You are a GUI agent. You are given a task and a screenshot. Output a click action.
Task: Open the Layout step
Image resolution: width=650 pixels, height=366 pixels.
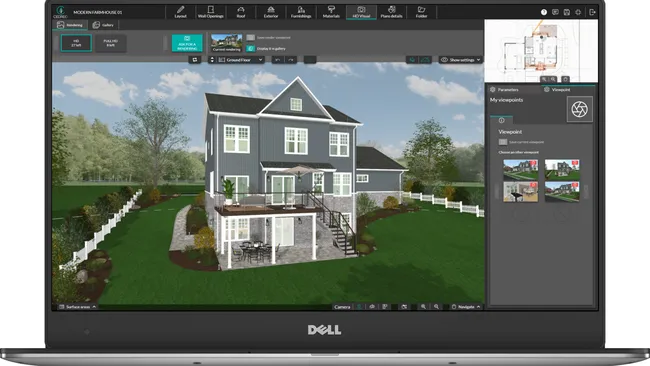(180, 12)
